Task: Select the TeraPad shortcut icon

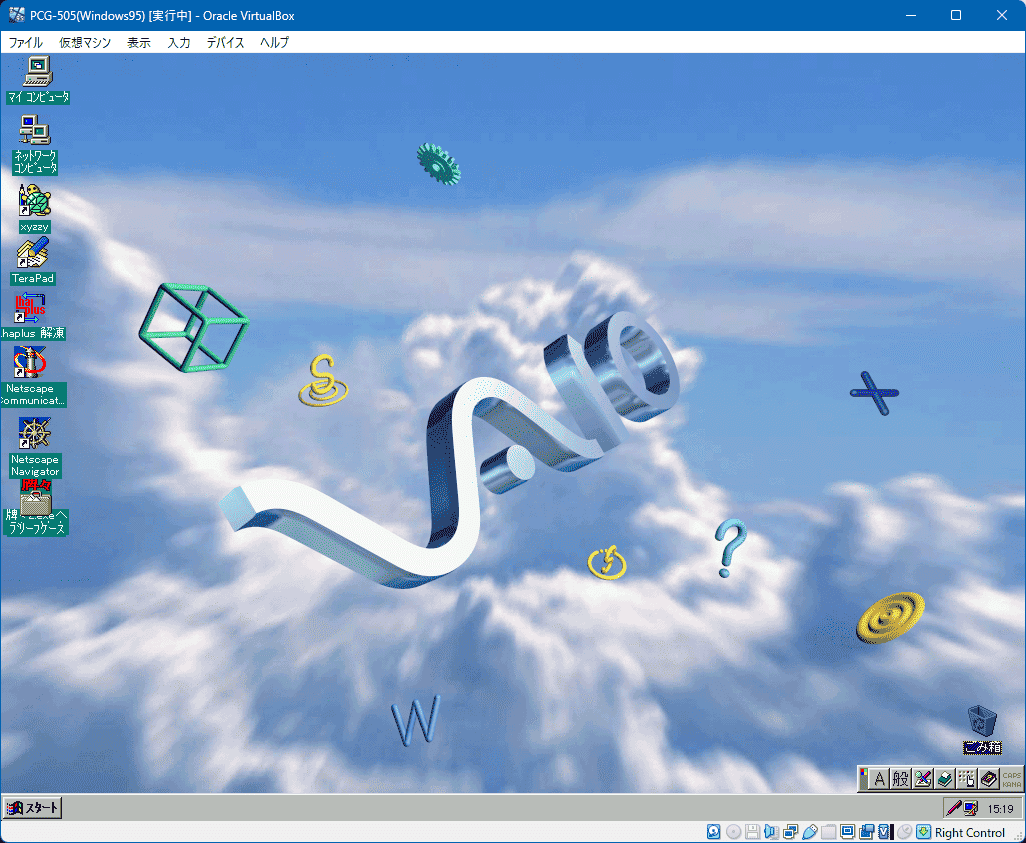Action: 33,260
